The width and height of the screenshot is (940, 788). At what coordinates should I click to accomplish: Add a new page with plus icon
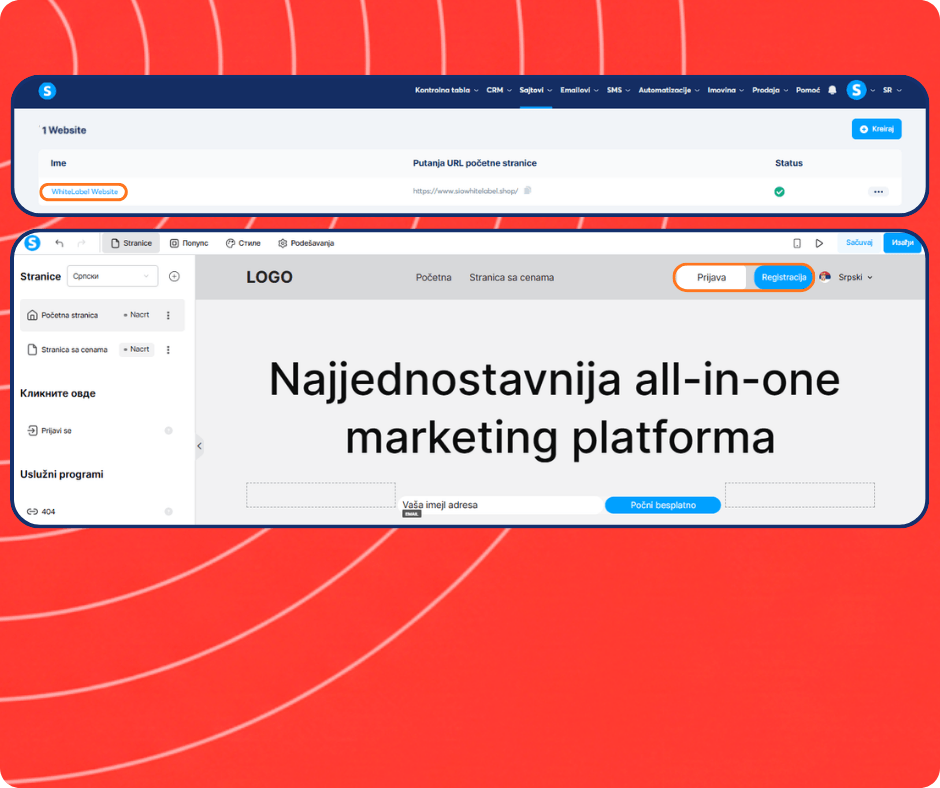[174, 276]
